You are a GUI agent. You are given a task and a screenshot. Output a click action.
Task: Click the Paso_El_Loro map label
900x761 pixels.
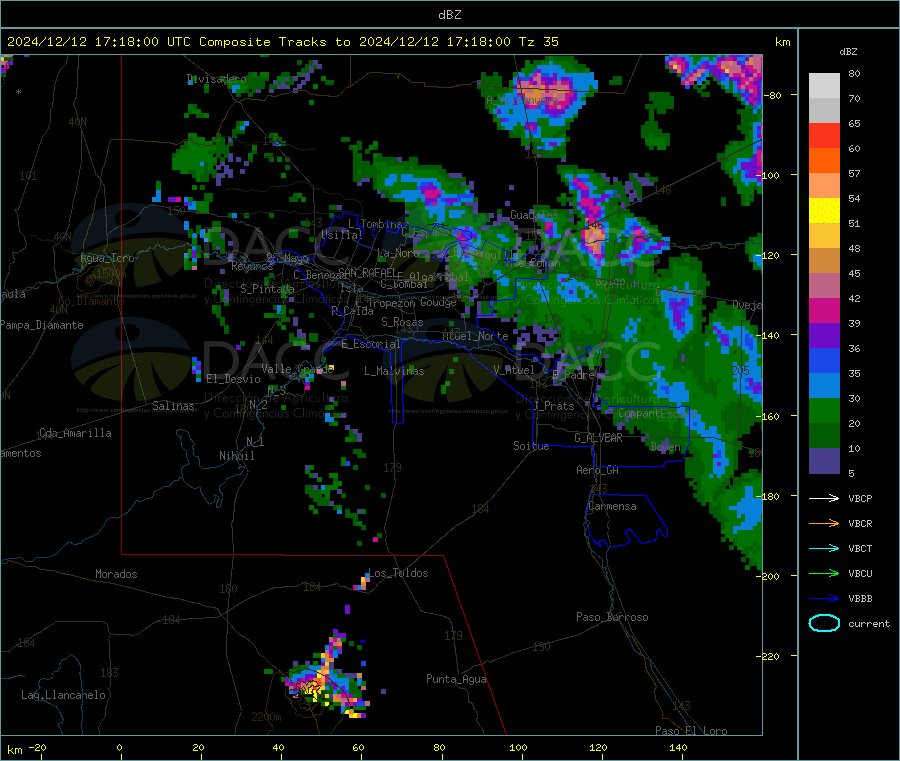691,731
